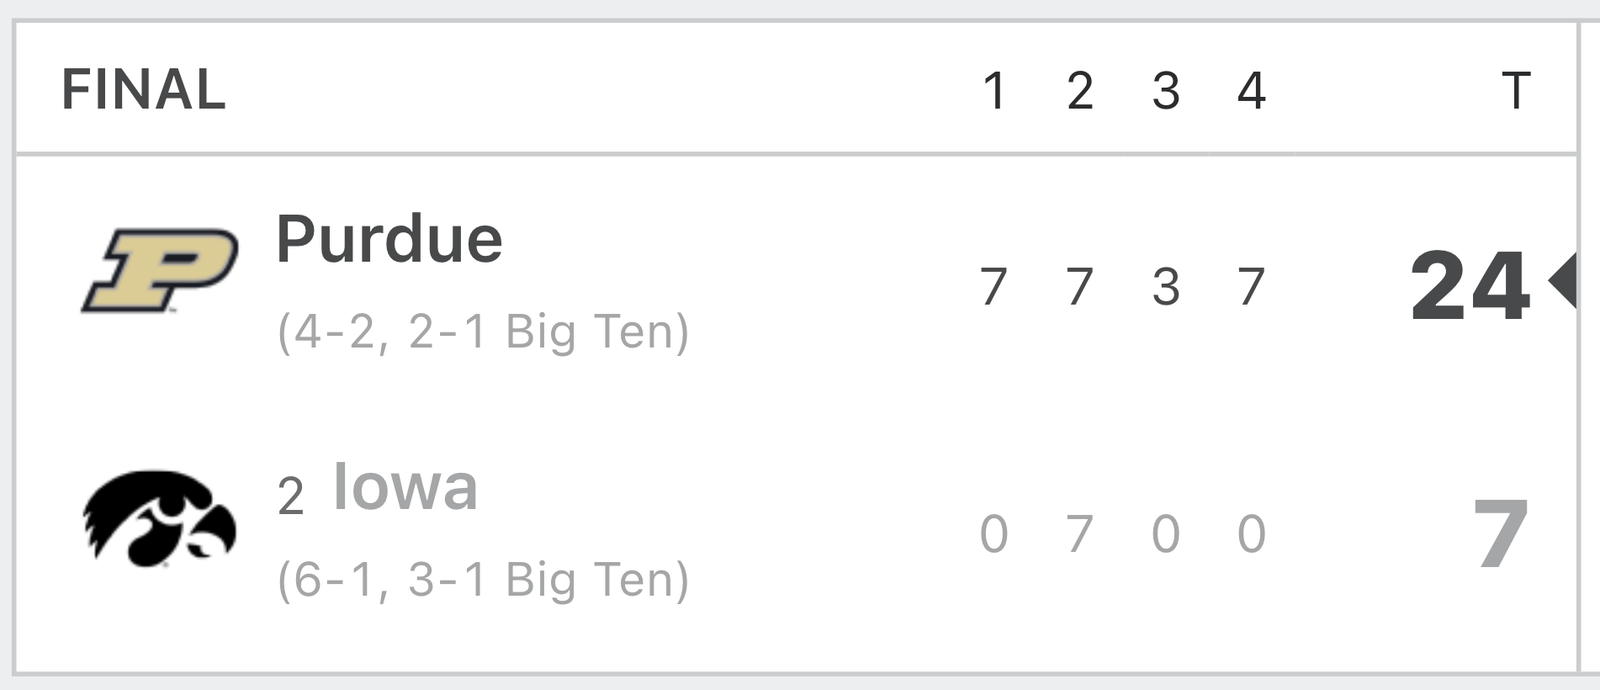Click Iowa's second quarter score of 7
1600x690 pixels.
(1079, 534)
